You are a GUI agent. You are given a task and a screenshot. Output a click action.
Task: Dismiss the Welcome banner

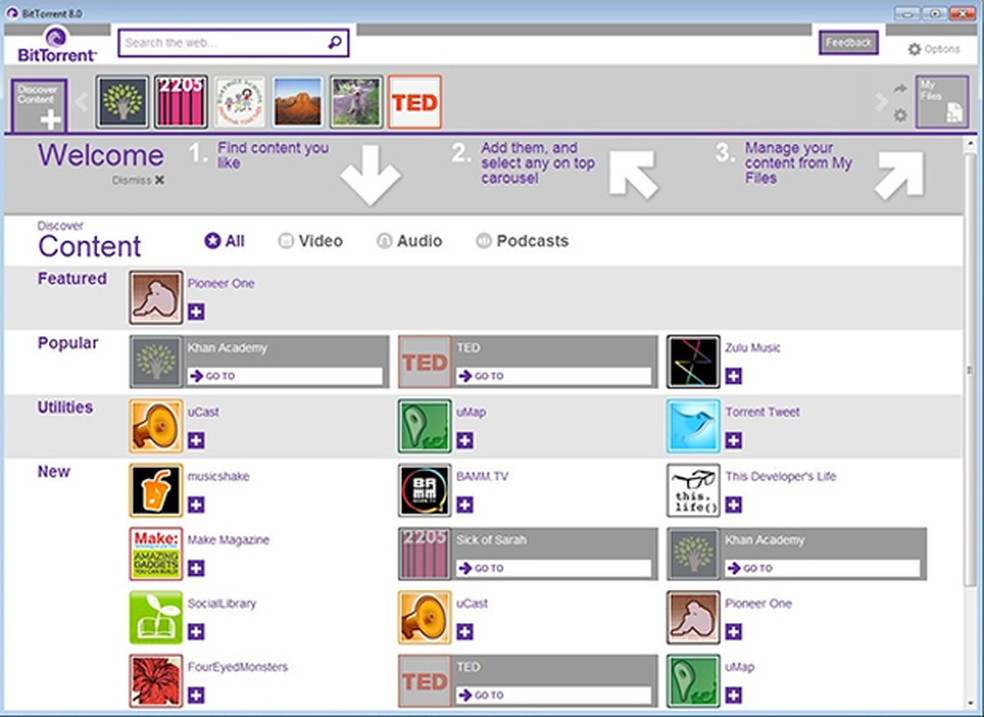[x=138, y=180]
